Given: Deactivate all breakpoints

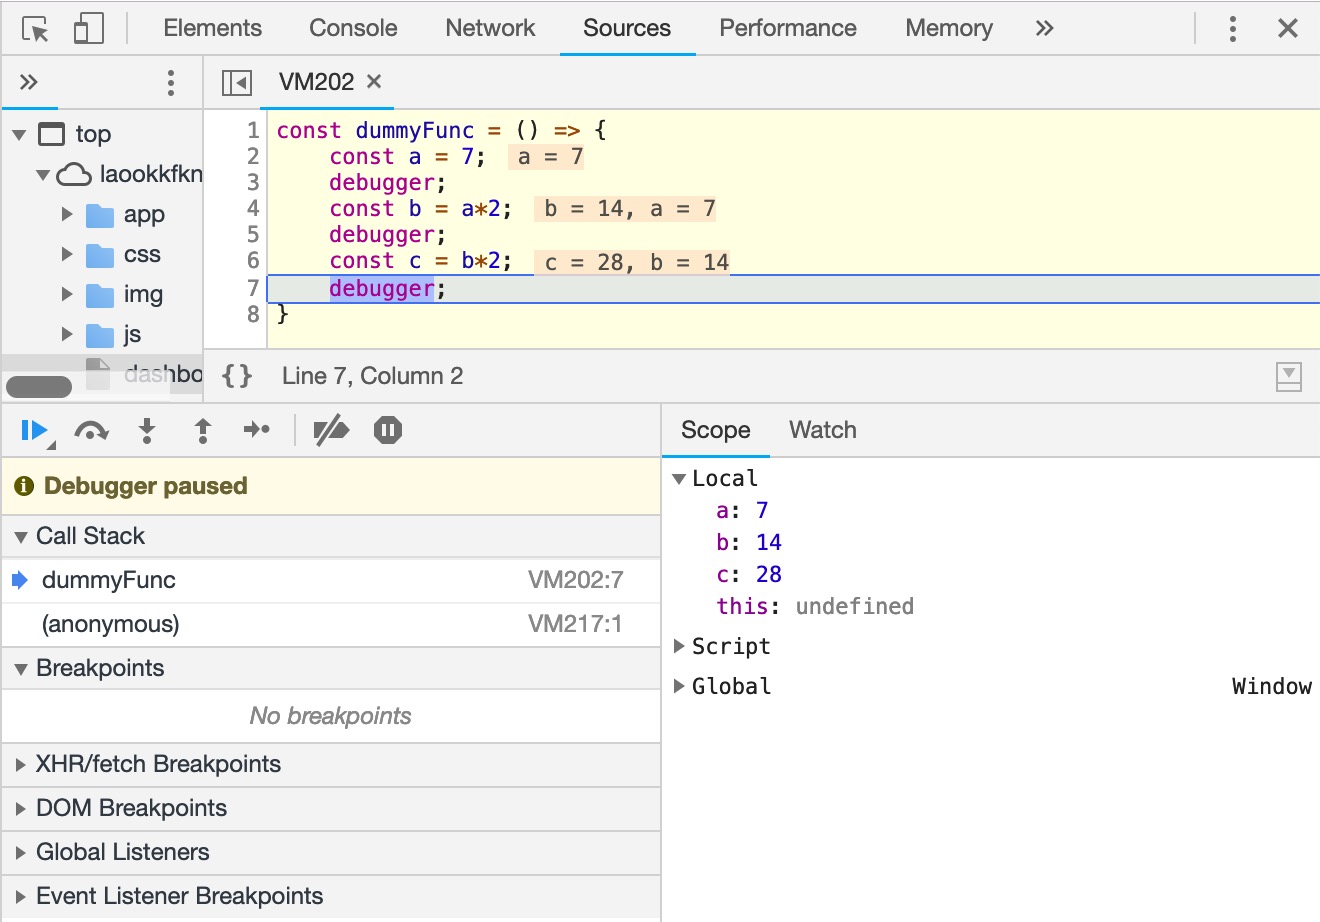Looking at the screenshot, I should pos(331,430).
